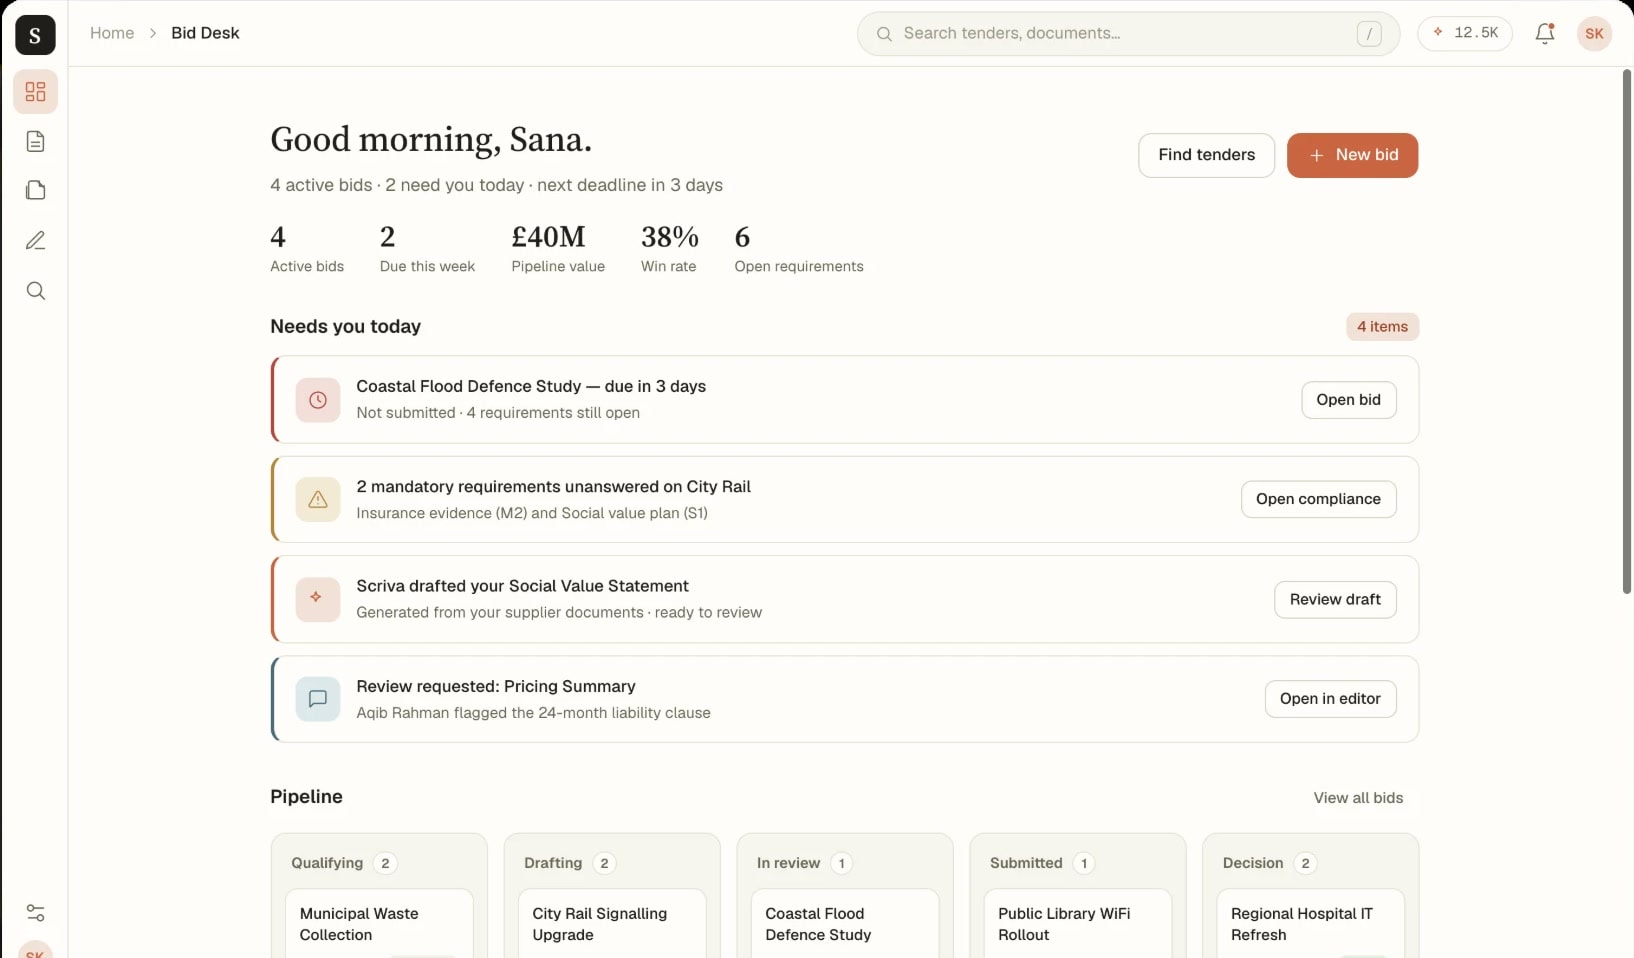Click the Qualifying column header
Image resolution: width=1634 pixels, height=958 pixels.
344,863
